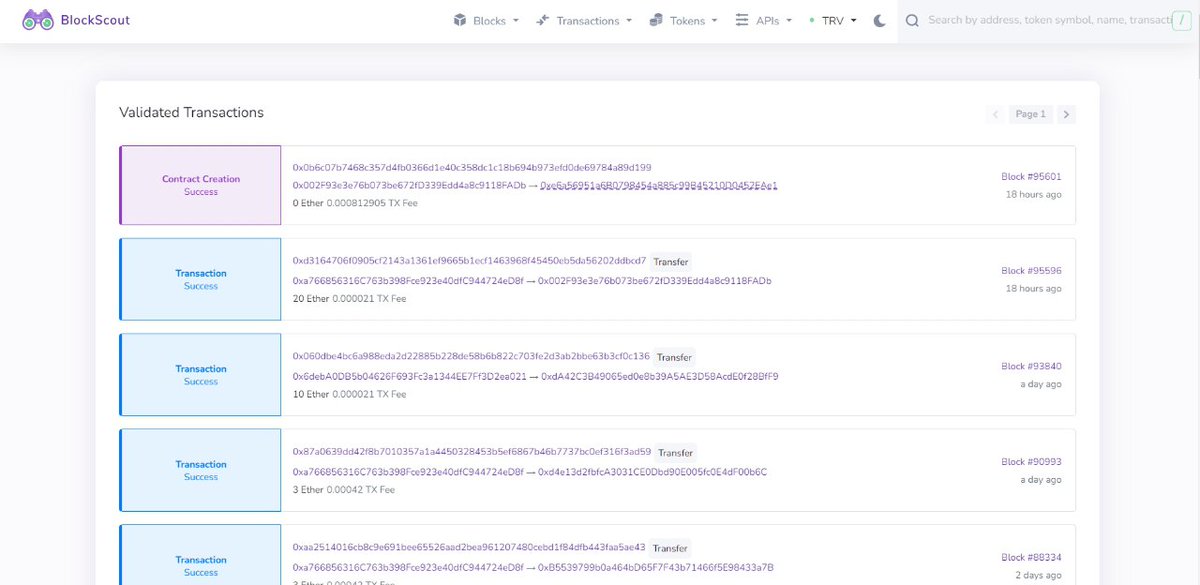Screen dimensions: 1200x585
Task: Click the Blocks cube icon
Action: pyautogui.click(x=460, y=20)
